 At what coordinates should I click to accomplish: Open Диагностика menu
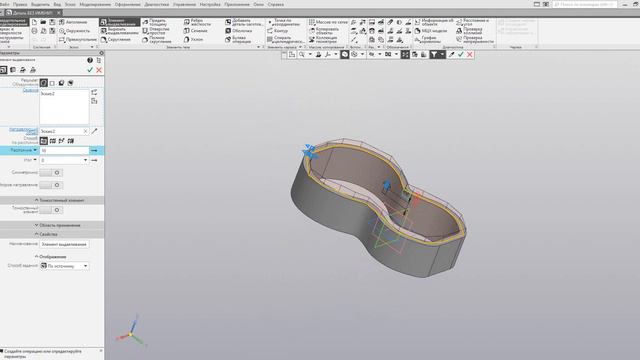click(x=157, y=4)
